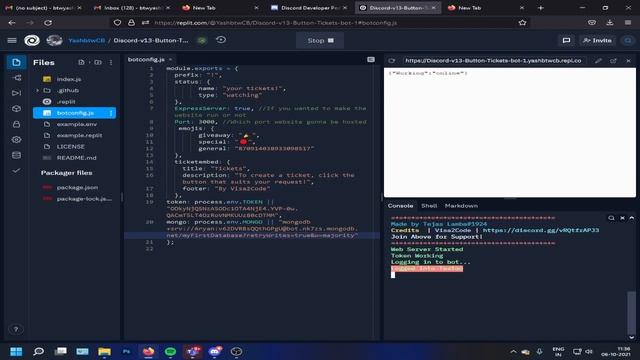Image resolution: width=640 pixels, height=360 pixels.
Task: Switch to Discord Developer Portal tab
Action: (x=309, y=8)
